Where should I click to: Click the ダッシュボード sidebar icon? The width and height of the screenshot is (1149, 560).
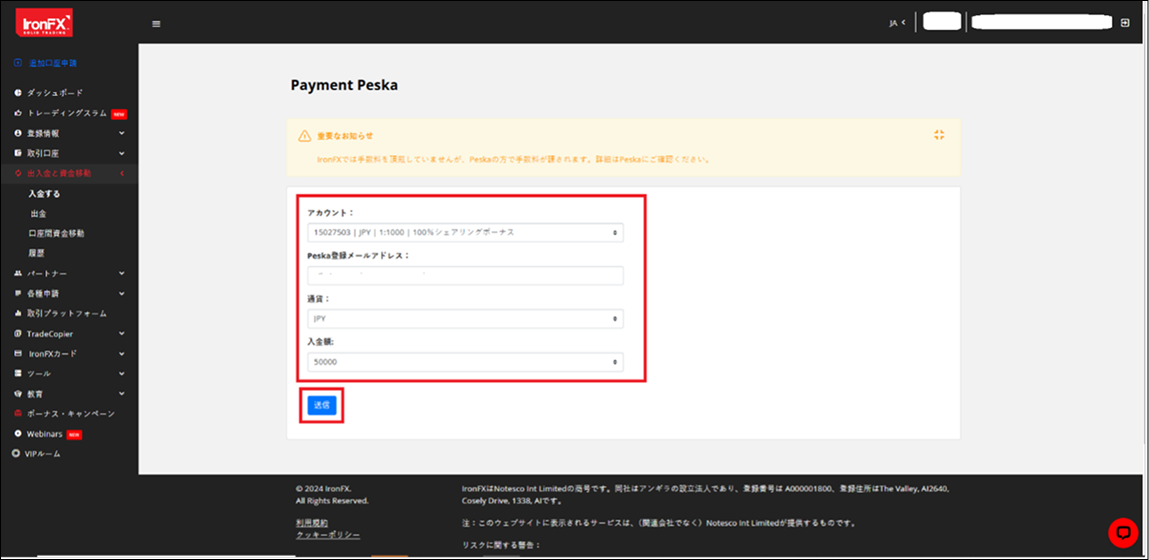click(x=18, y=93)
